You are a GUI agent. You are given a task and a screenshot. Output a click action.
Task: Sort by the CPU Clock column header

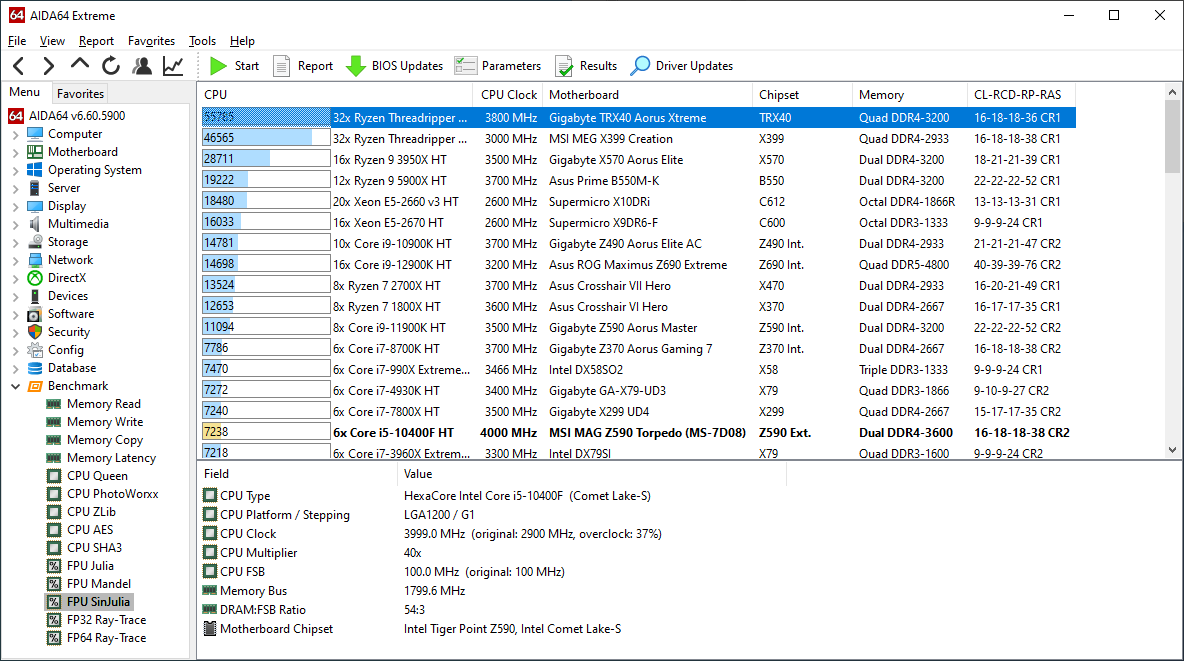tap(509, 95)
